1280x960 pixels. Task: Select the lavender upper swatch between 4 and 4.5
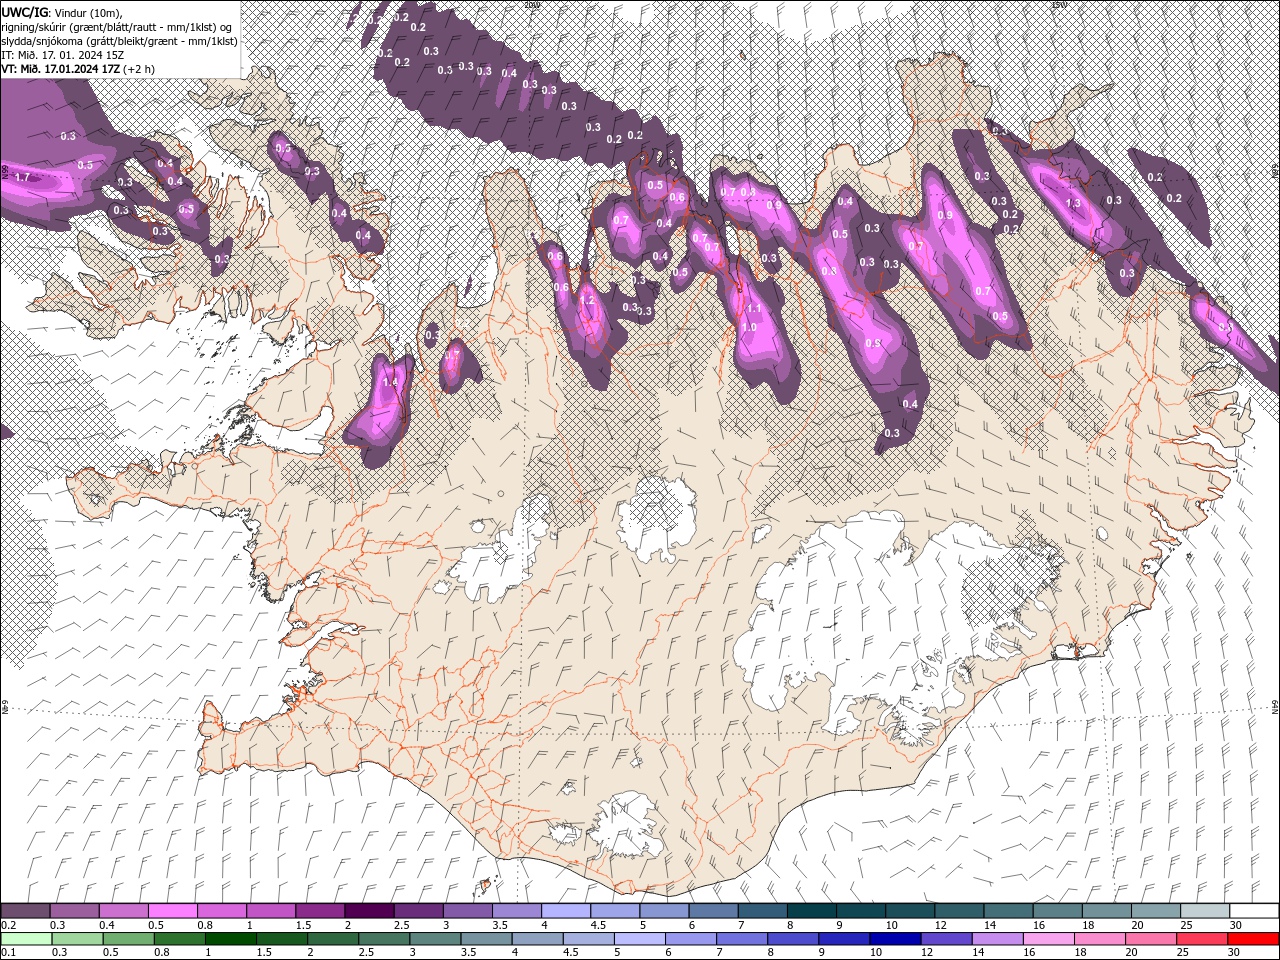point(566,911)
